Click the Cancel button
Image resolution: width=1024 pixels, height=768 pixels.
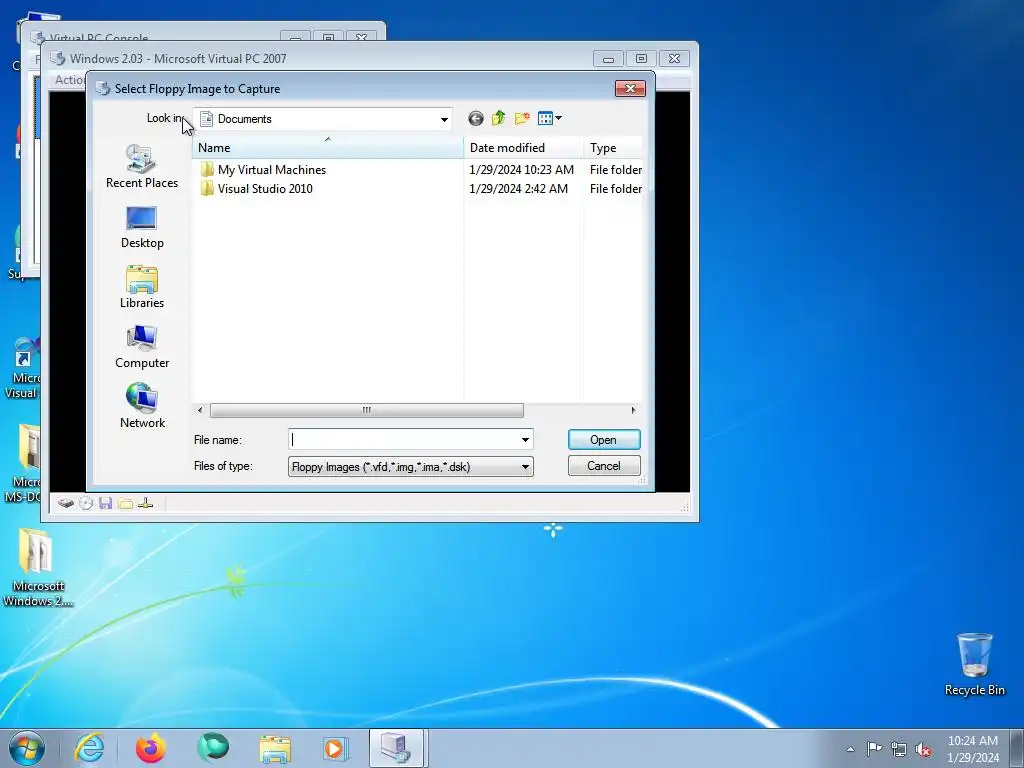(x=604, y=466)
